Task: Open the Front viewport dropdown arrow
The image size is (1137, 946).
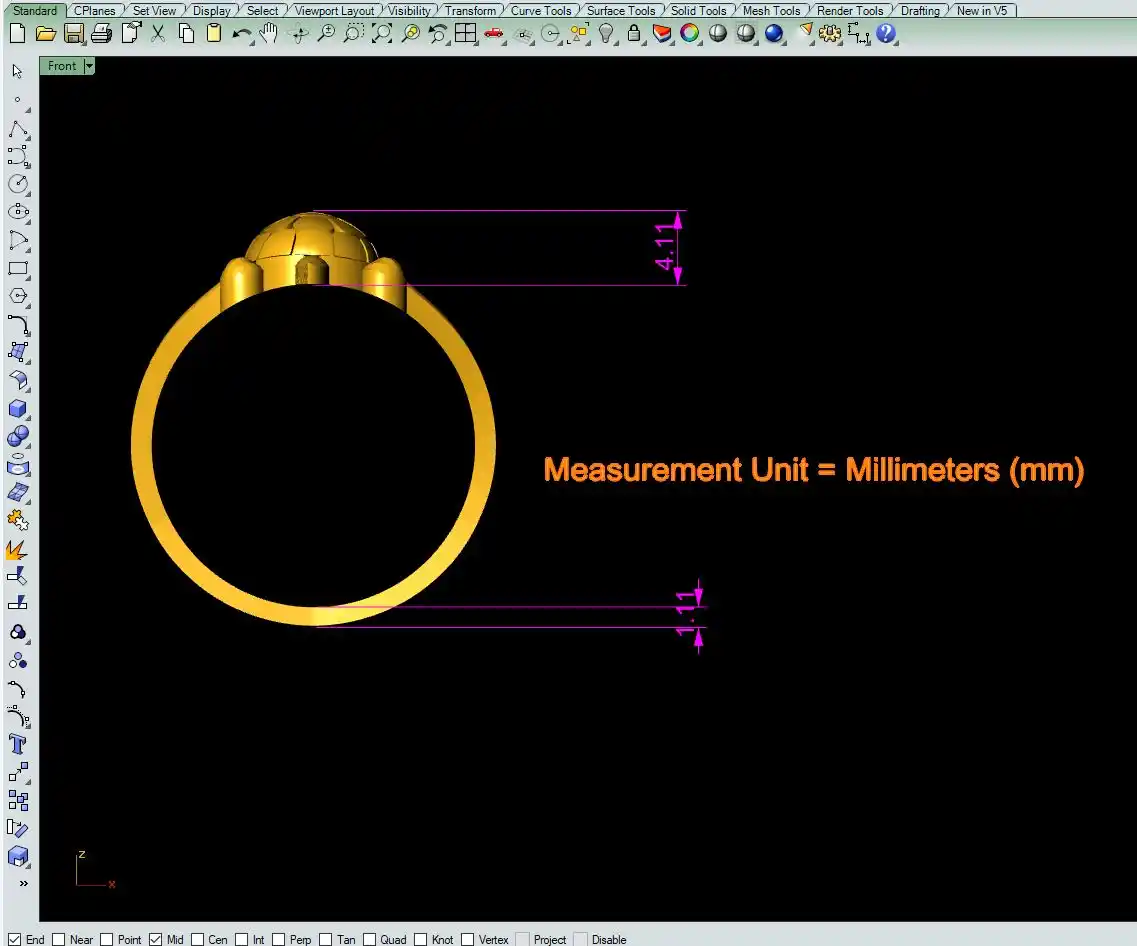Action: [89, 66]
